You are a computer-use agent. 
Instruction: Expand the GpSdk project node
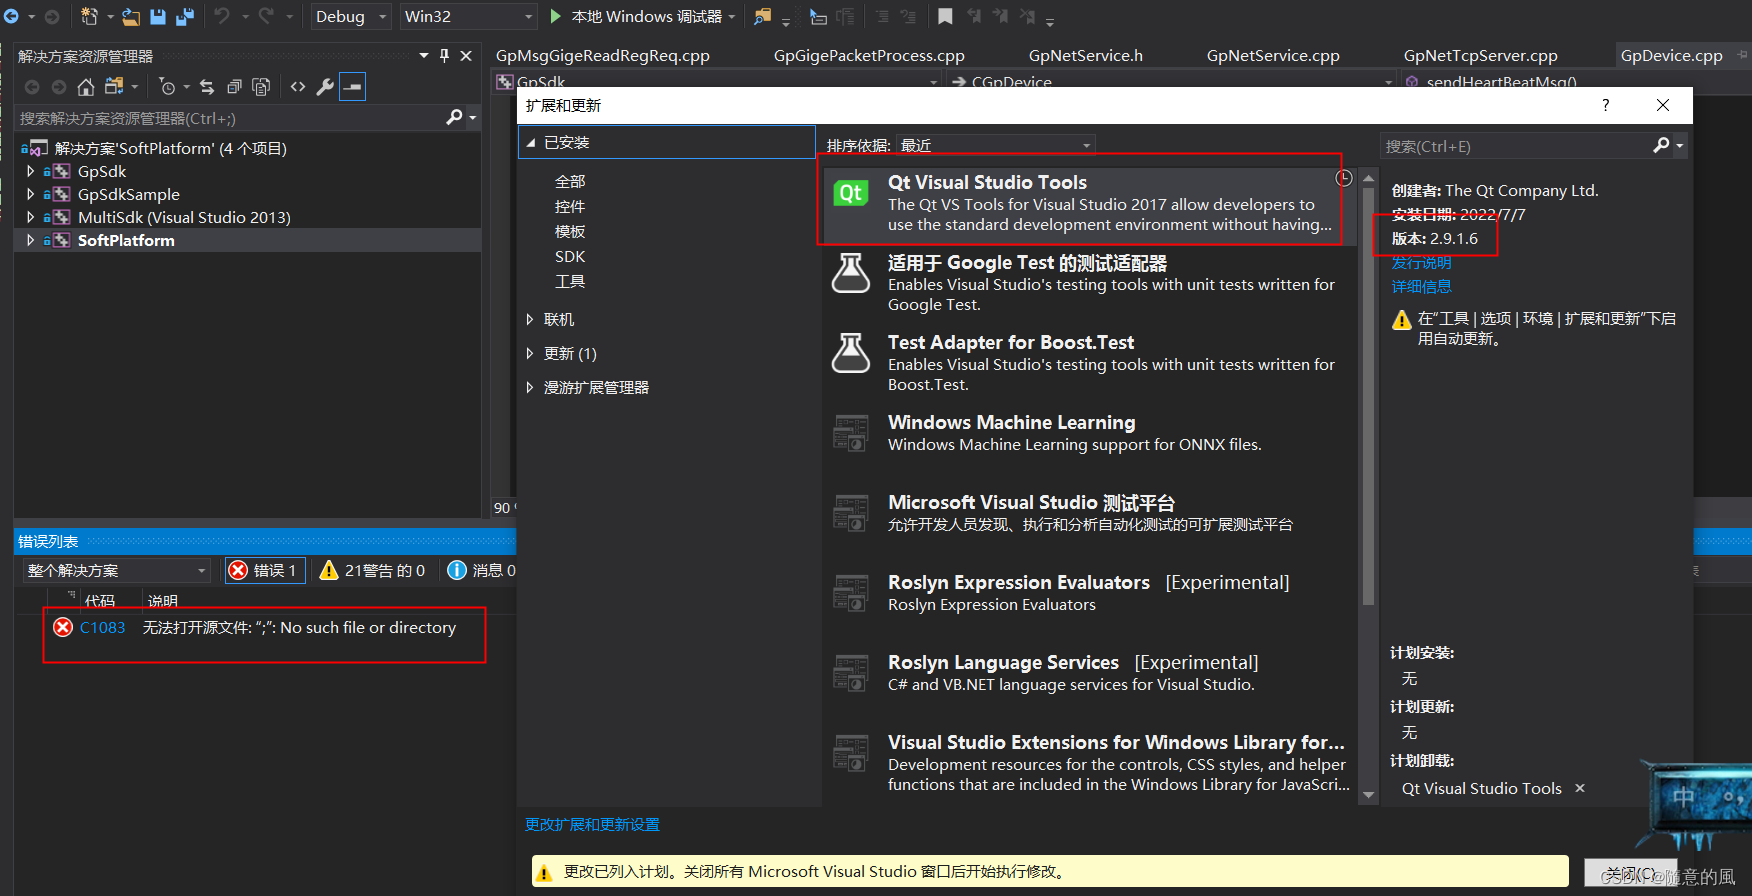[x=30, y=171]
